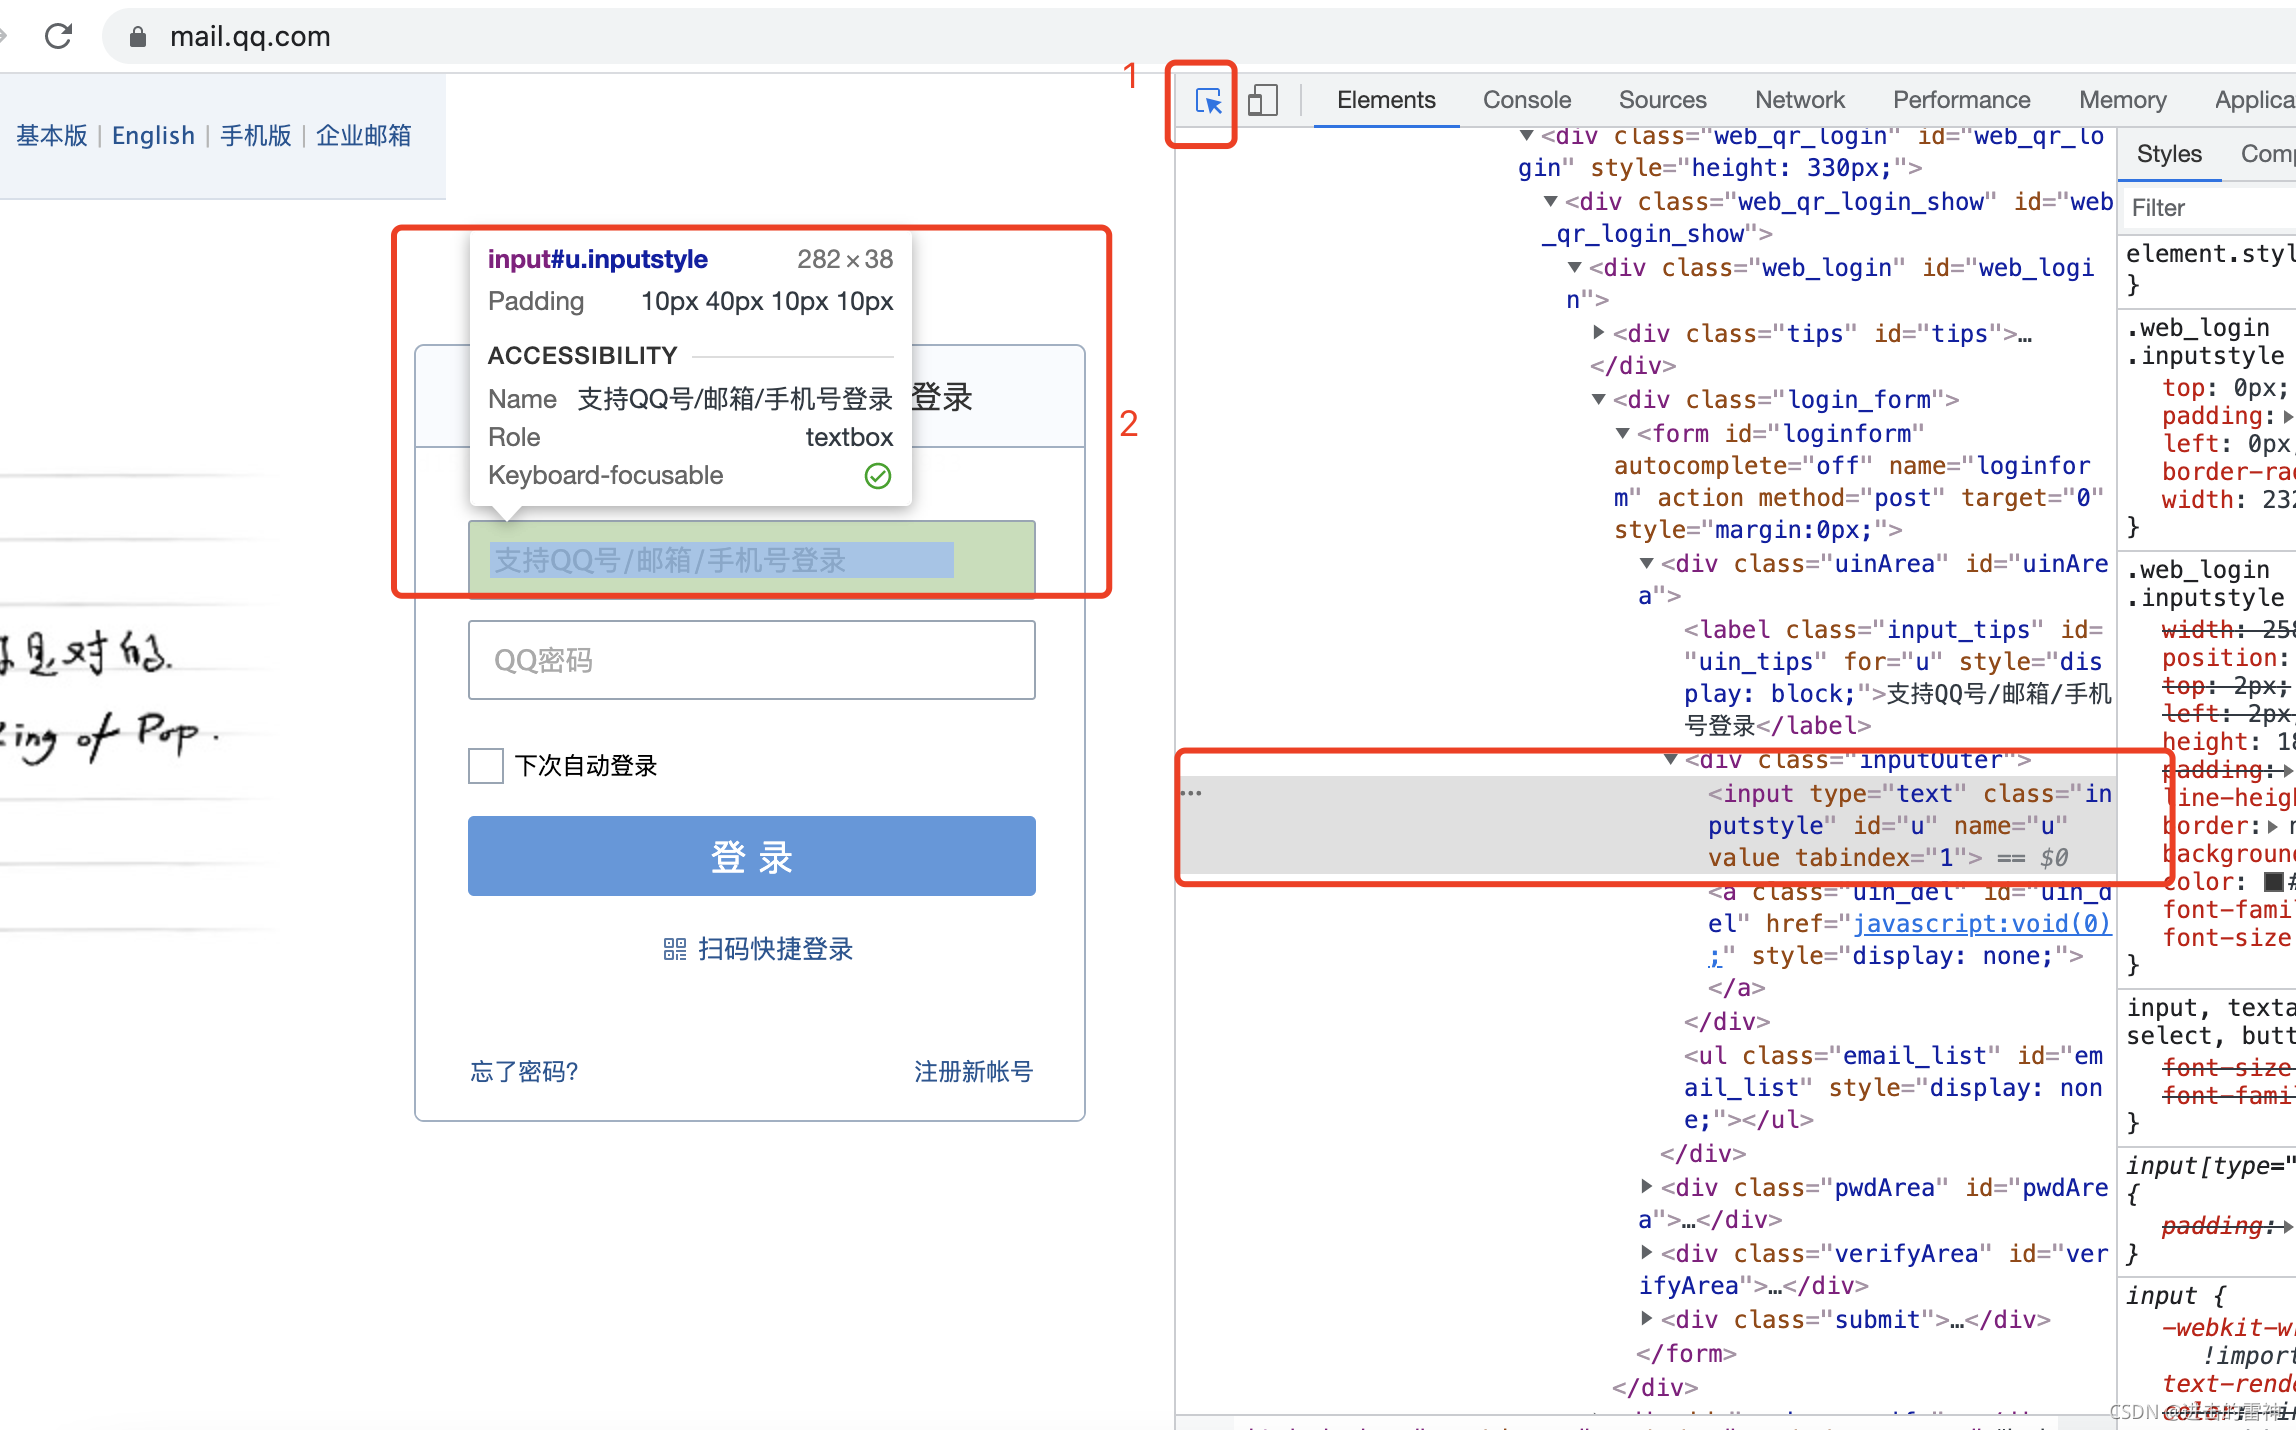Click the inspect element picker icon
Image resolution: width=2296 pixels, height=1430 pixels.
(x=1208, y=101)
